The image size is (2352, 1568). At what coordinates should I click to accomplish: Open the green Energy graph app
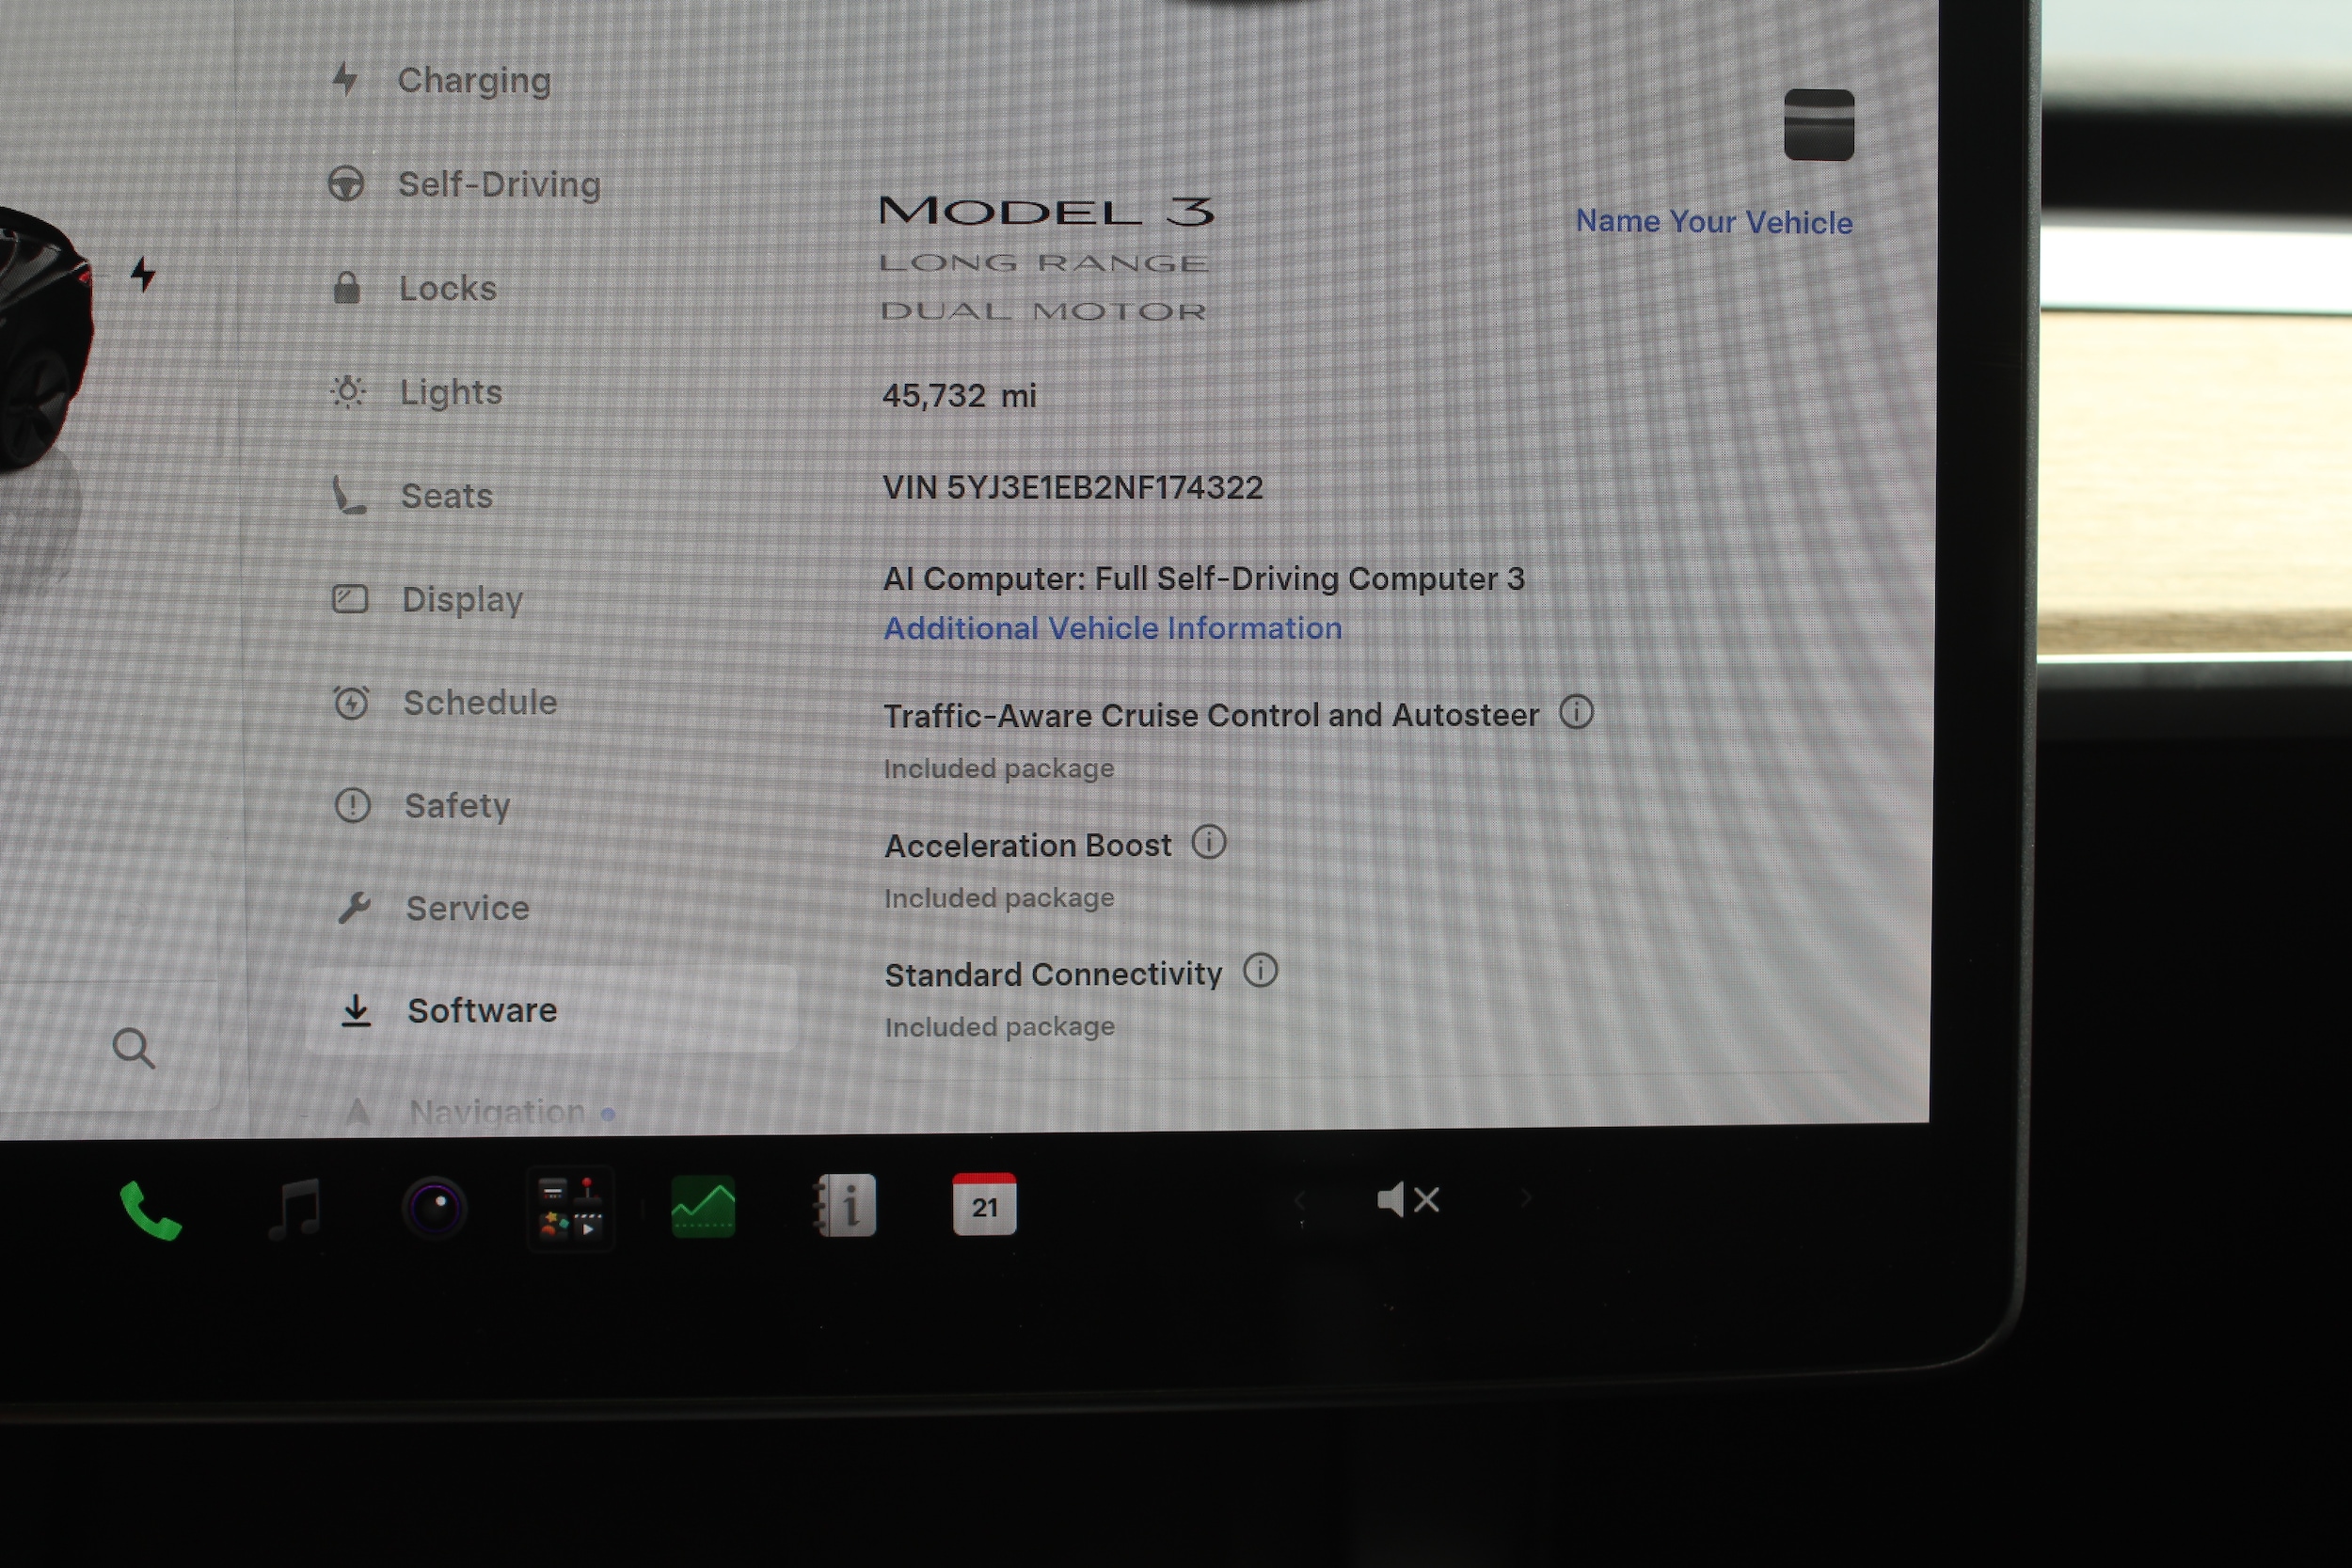click(x=703, y=1206)
